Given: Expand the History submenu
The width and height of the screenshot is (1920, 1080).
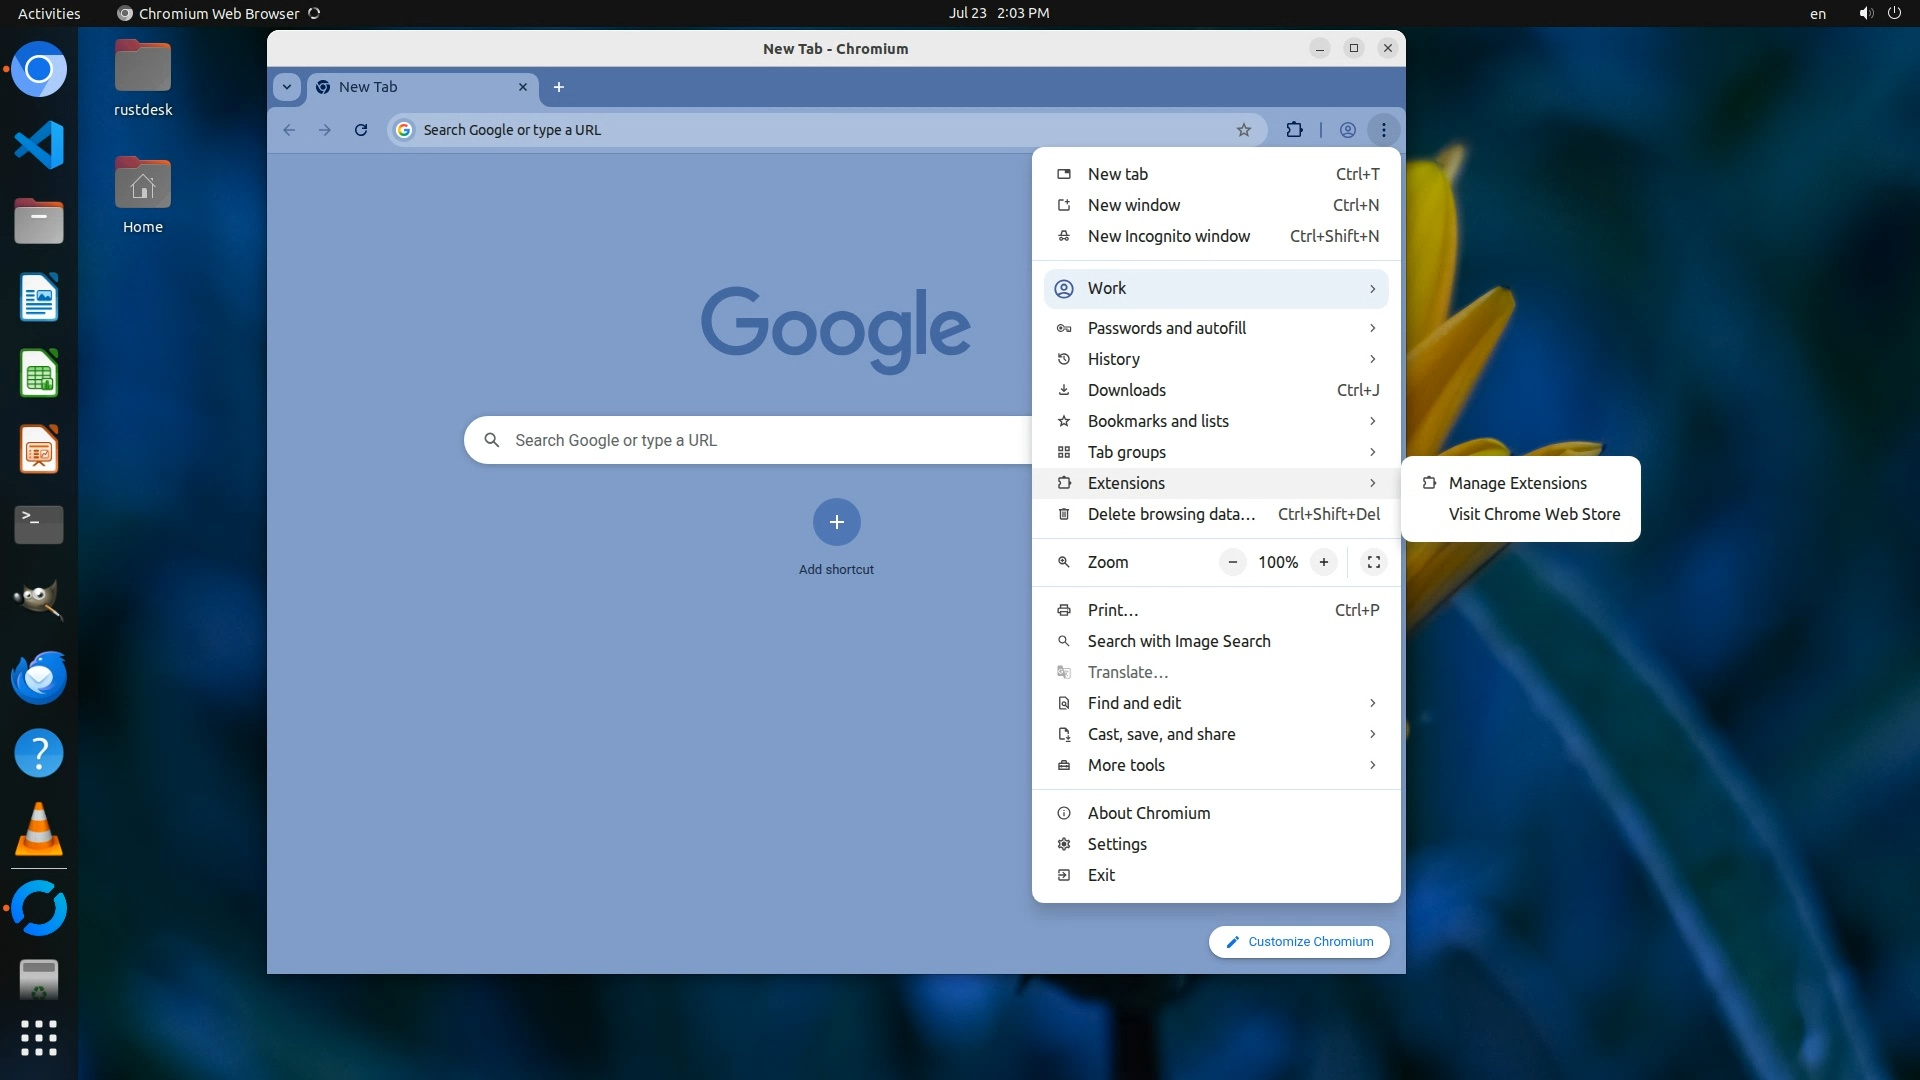Looking at the screenshot, I should pyautogui.click(x=1215, y=359).
